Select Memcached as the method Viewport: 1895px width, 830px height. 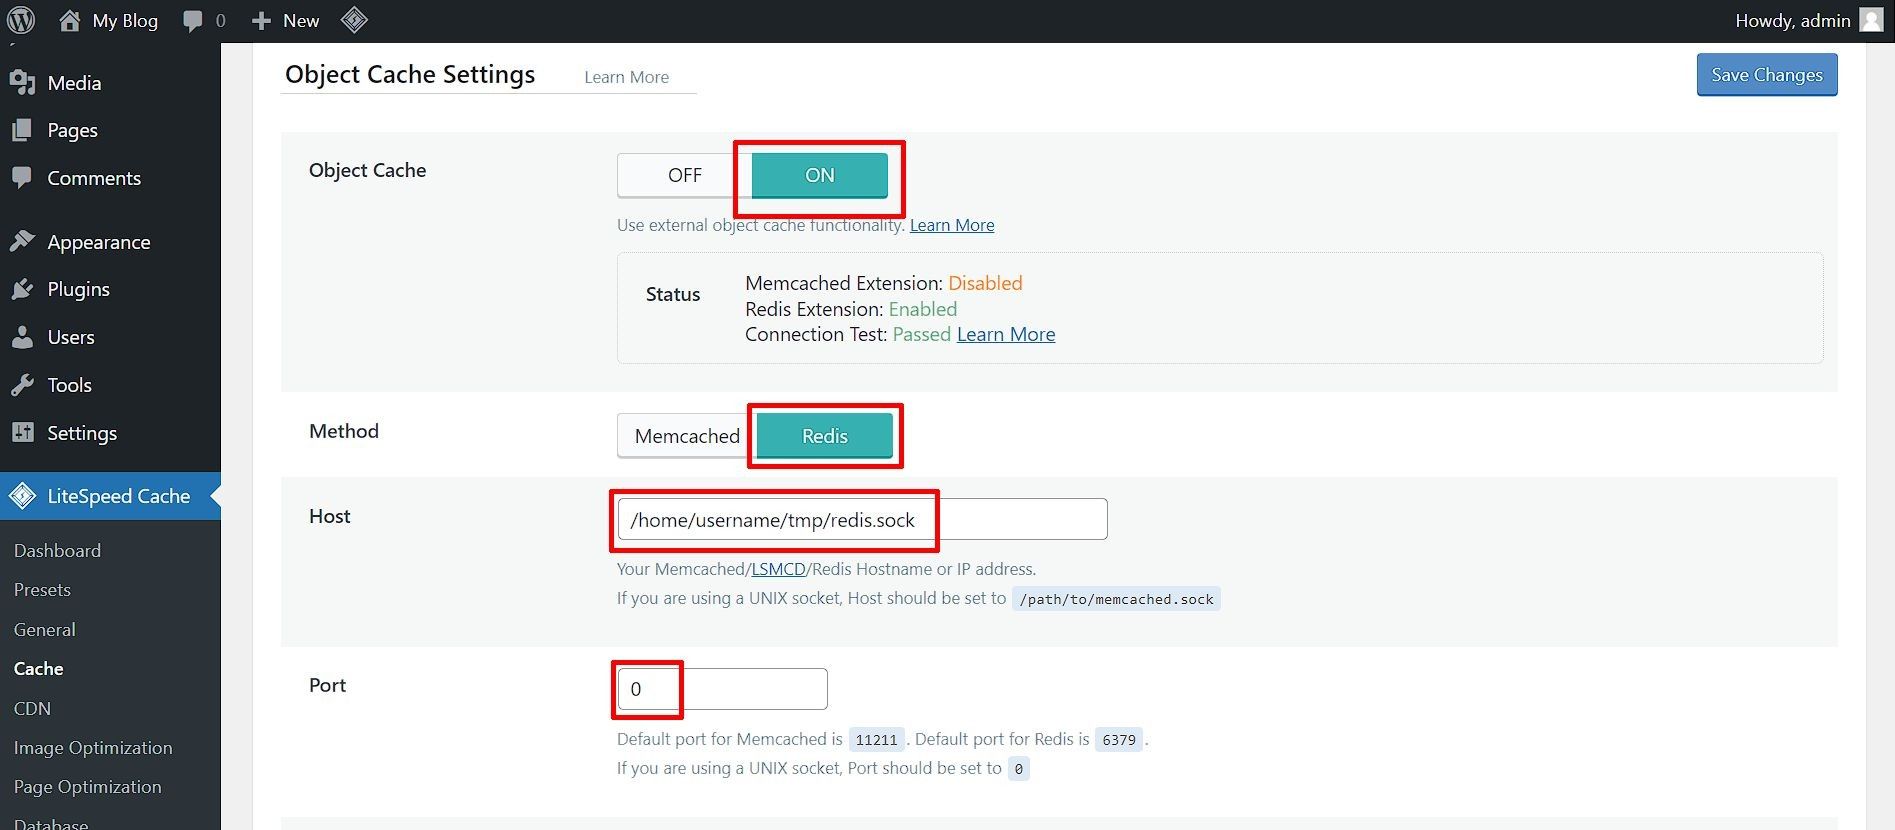pyautogui.click(x=687, y=436)
